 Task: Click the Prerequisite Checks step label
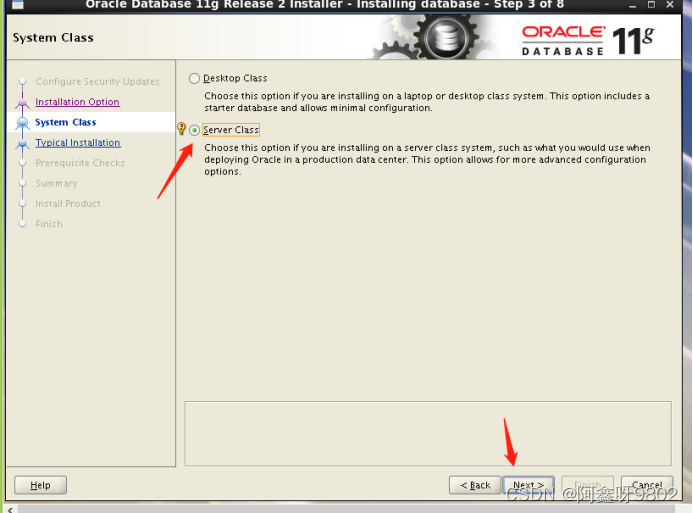point(80,163)
